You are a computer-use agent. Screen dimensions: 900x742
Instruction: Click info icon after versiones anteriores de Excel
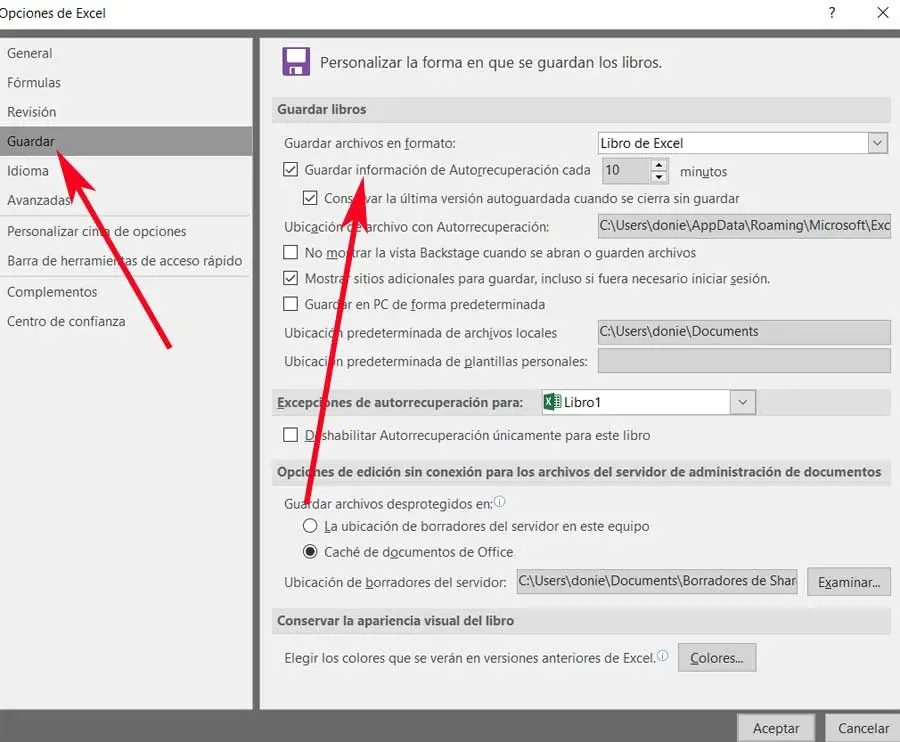pos(662,655)
